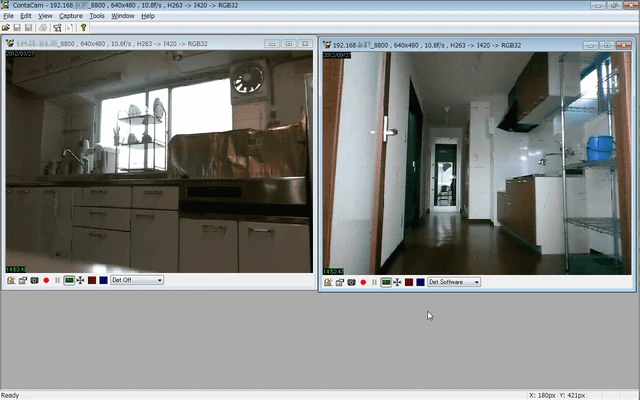The height and width of the screenshot is (400, 640).
Task: Click the yellow Help question mark icon
Action: (x=84, y=27)
